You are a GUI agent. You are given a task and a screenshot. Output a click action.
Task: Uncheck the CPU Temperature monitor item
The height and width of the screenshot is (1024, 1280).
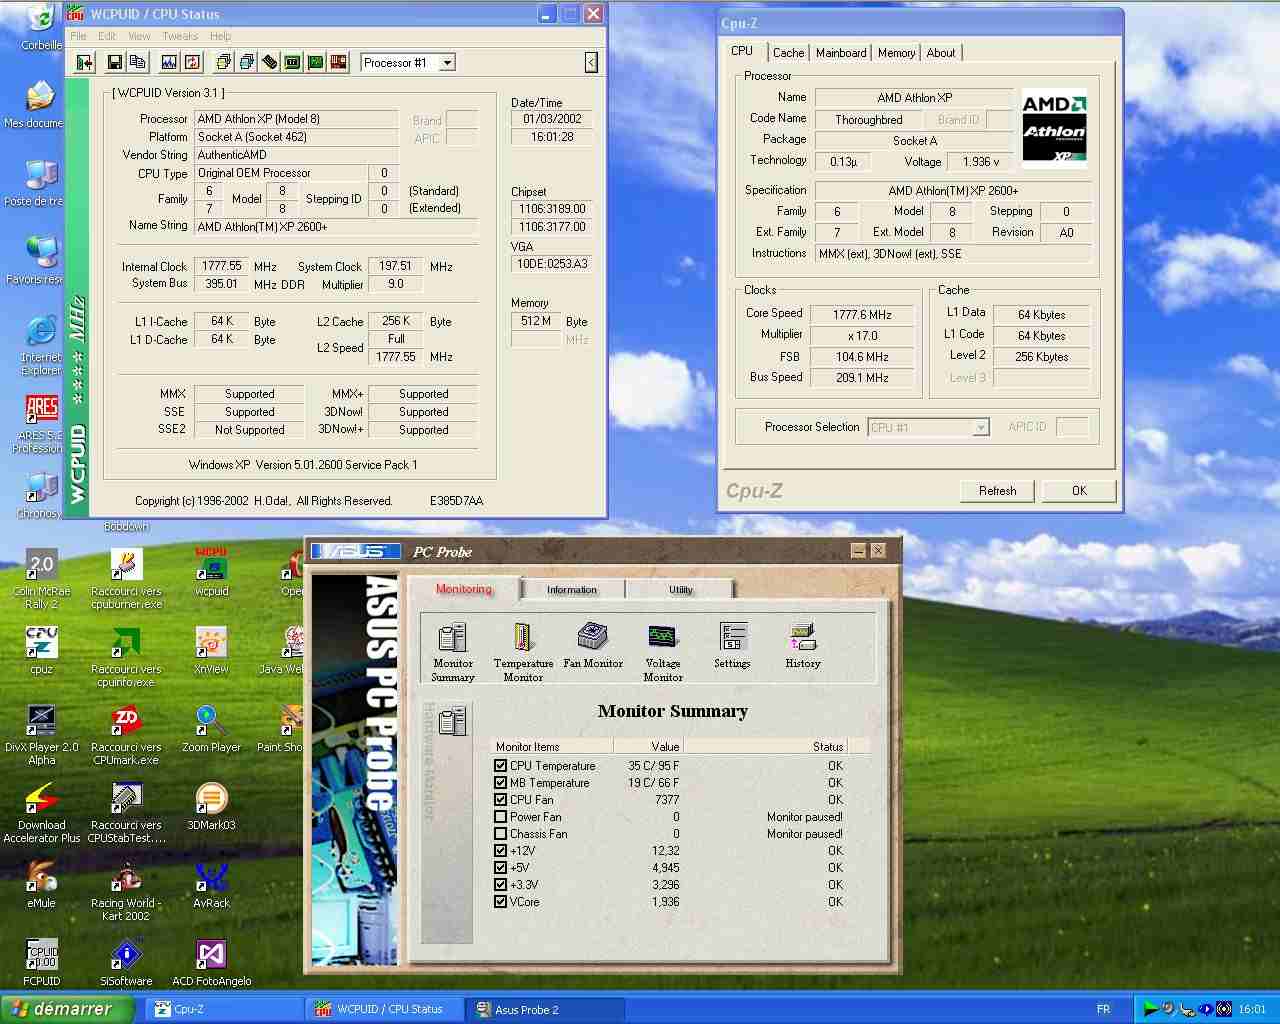click(x=500, y=766)
